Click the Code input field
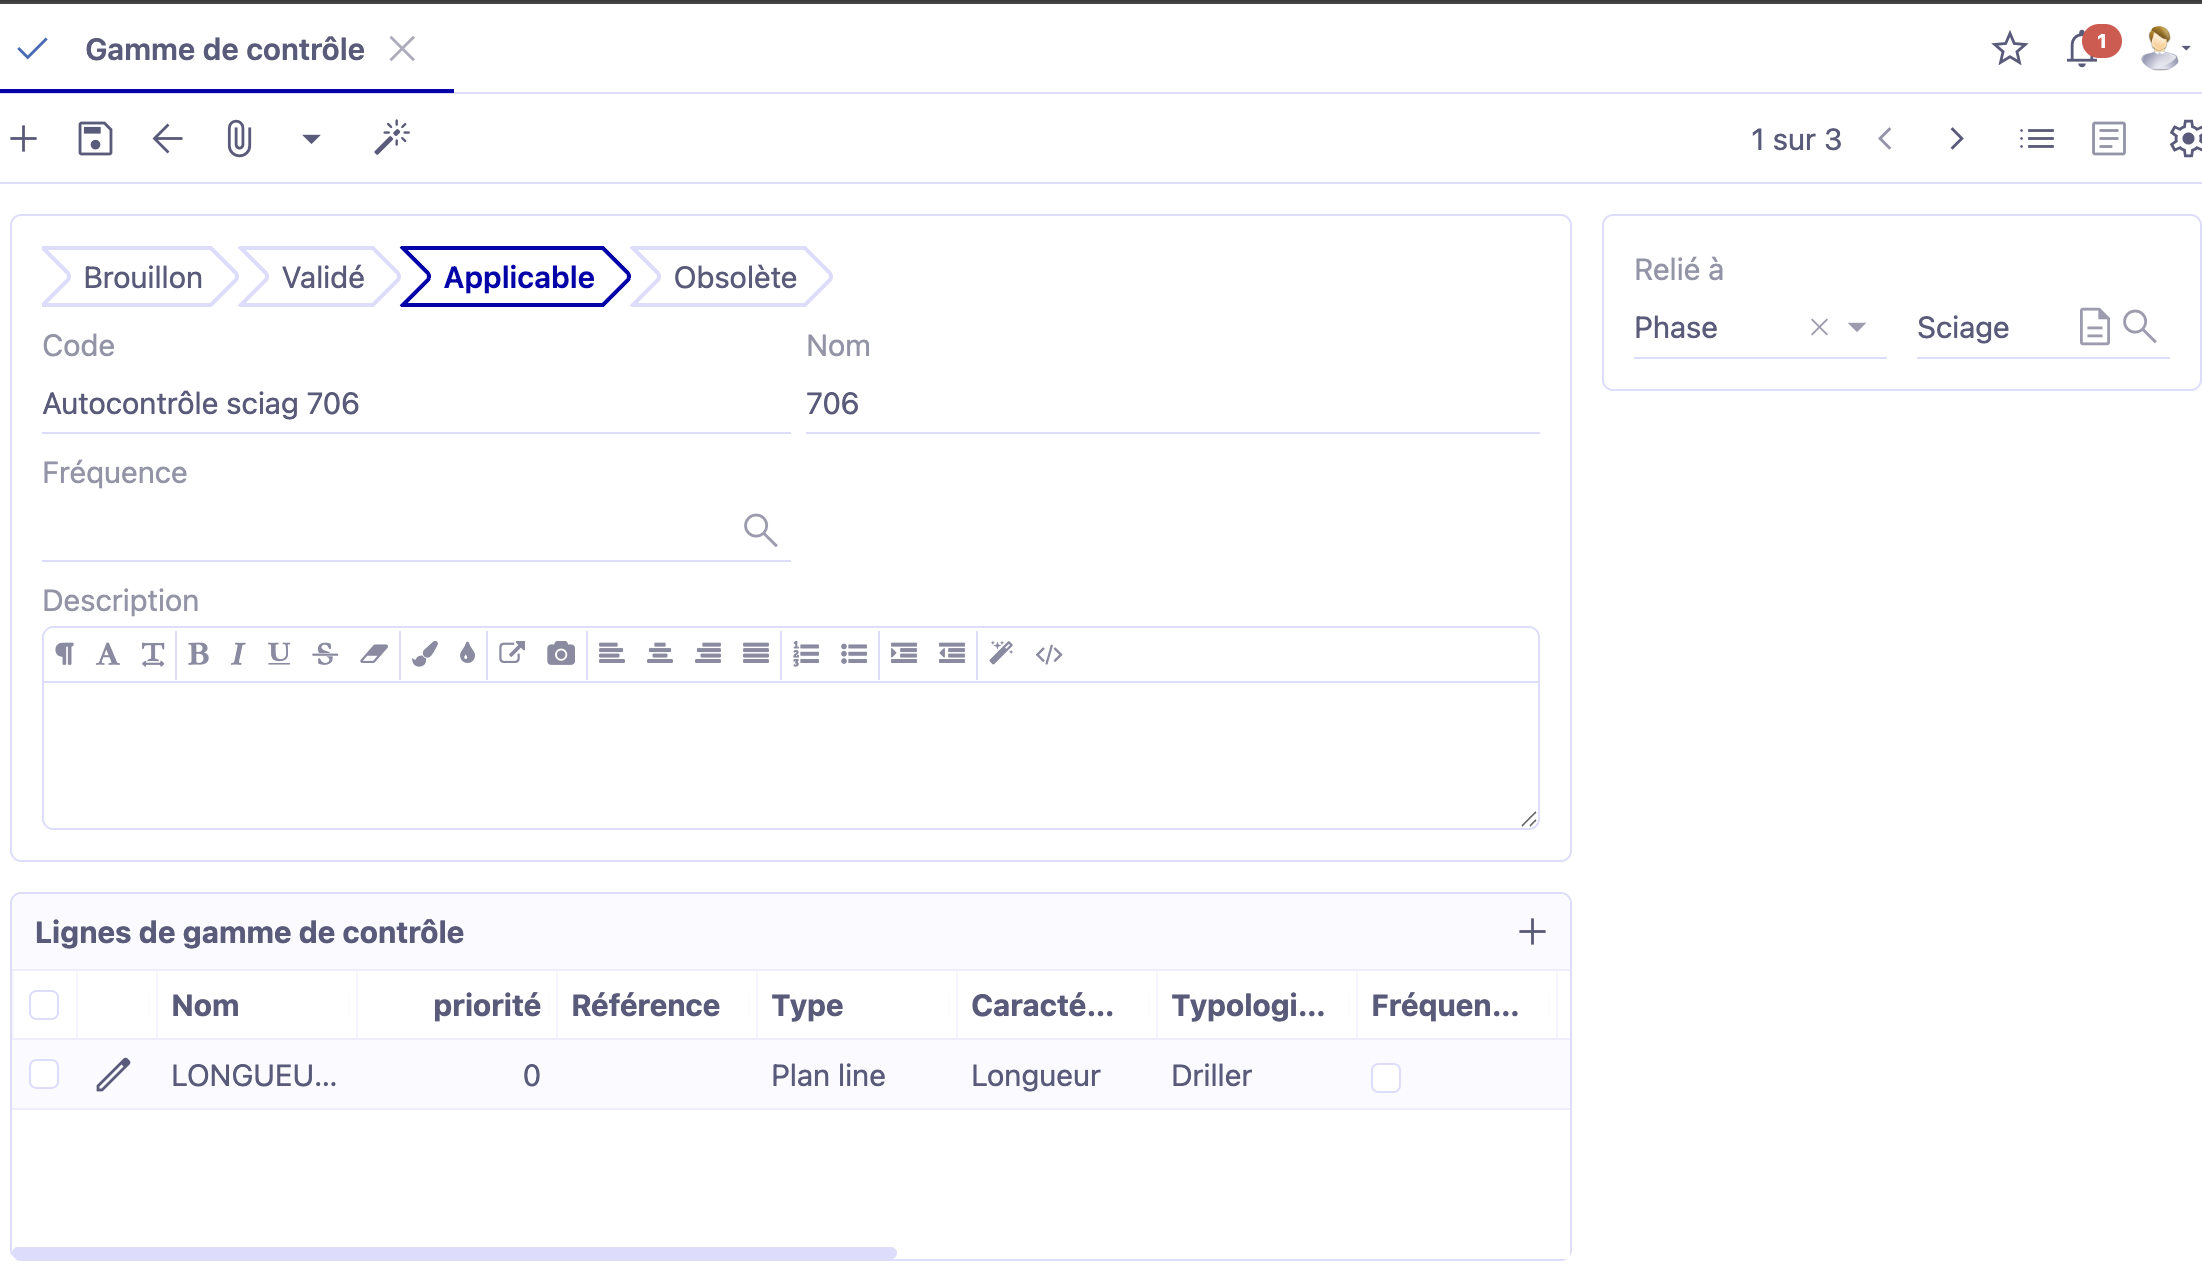Viewport: 2202px width, 1278px height. click(415, 404)
